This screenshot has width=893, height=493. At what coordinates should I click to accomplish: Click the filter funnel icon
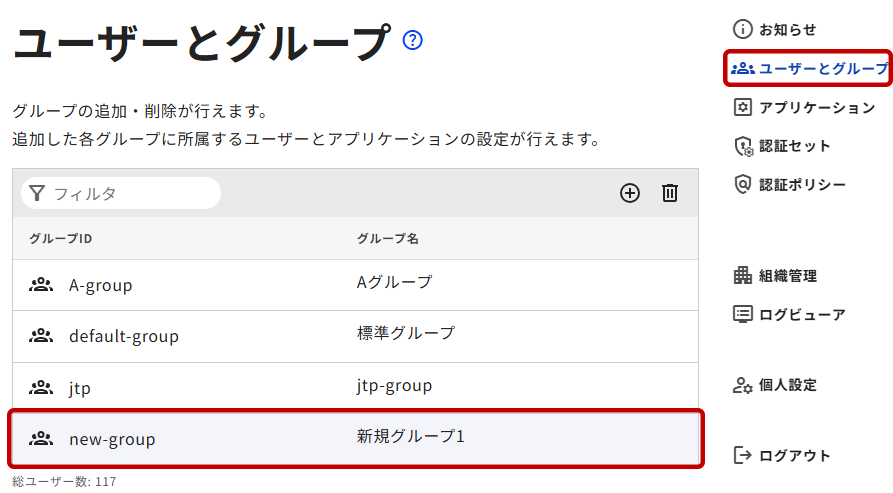click(x=37, y=193)
